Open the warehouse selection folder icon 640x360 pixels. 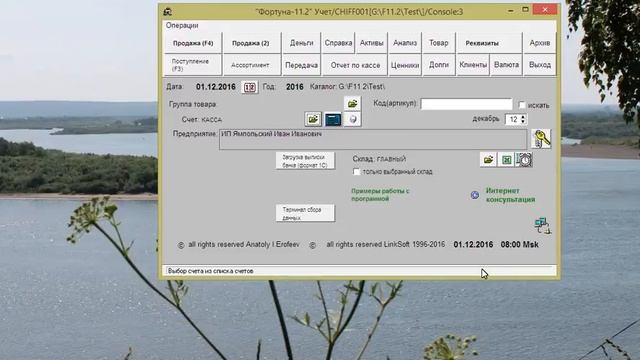[488, 160]
